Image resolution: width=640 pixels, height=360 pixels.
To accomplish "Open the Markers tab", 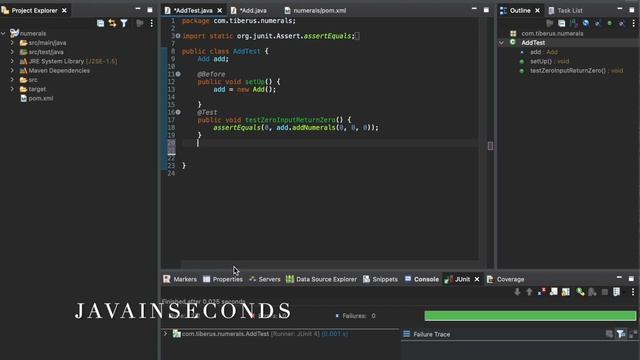I will [x=180, y=279].
